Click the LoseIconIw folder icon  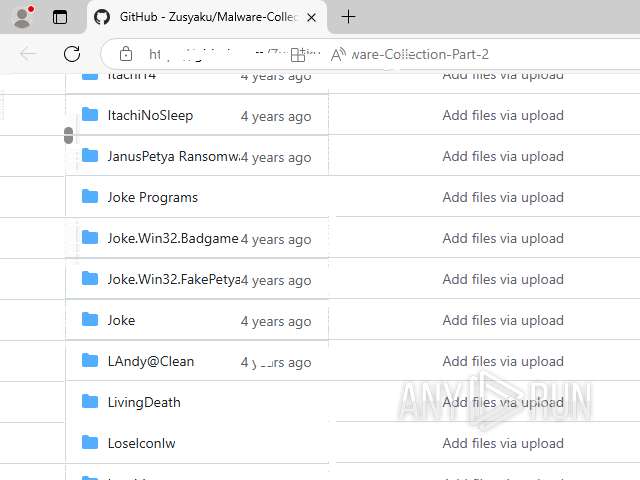click(x=90, y=442)
